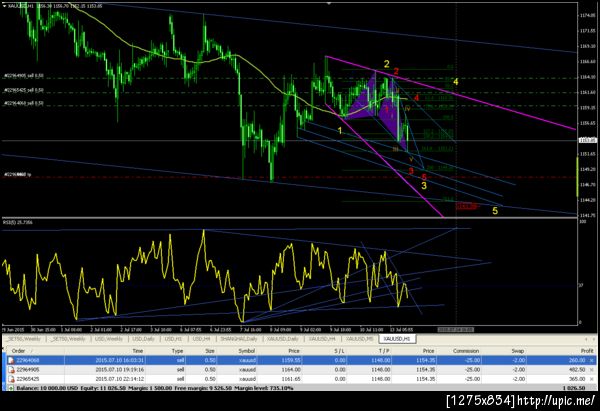Image resolution: width=600 pixels, height=411 pixels.
Task: Click the yellow wave label 5 on chart
Action: coord(495,211)
